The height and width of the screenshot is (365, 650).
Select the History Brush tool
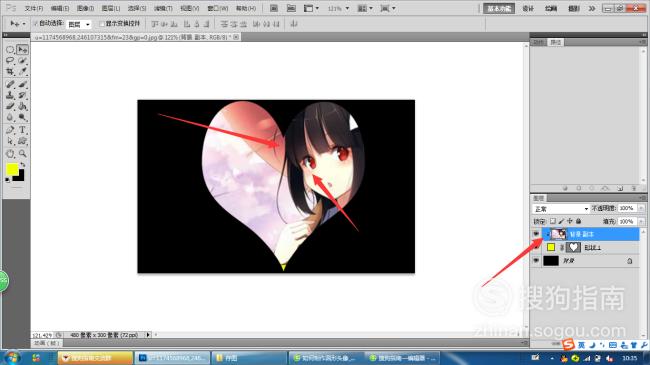tap(22, 95)
